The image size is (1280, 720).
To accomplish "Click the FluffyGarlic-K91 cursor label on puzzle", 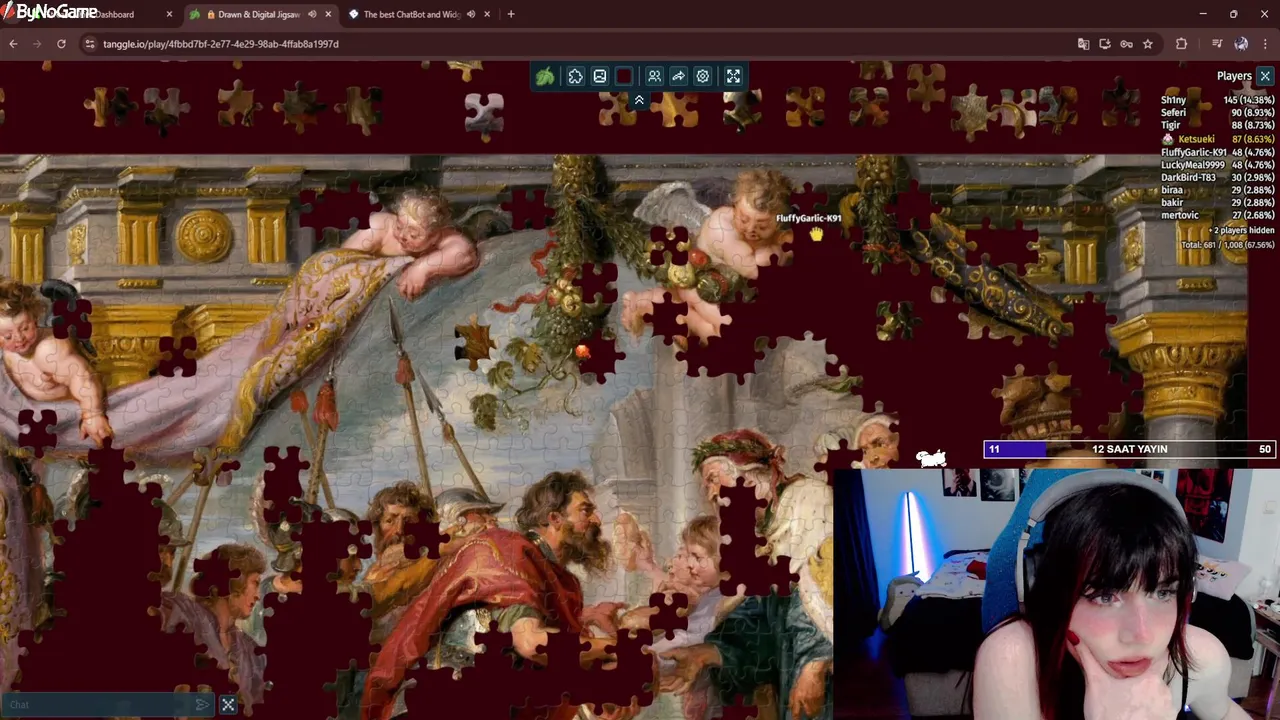I will pyautogui.click(x=808, y=218).
